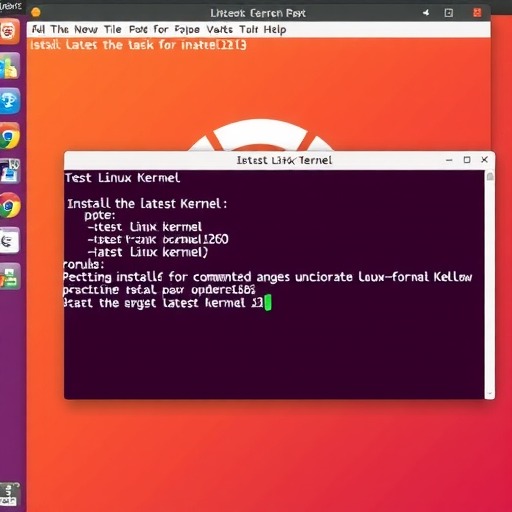Viewport: 512px width, 512px height.
Task: Open the blue and yellow files dock icon
Action: 9,67
